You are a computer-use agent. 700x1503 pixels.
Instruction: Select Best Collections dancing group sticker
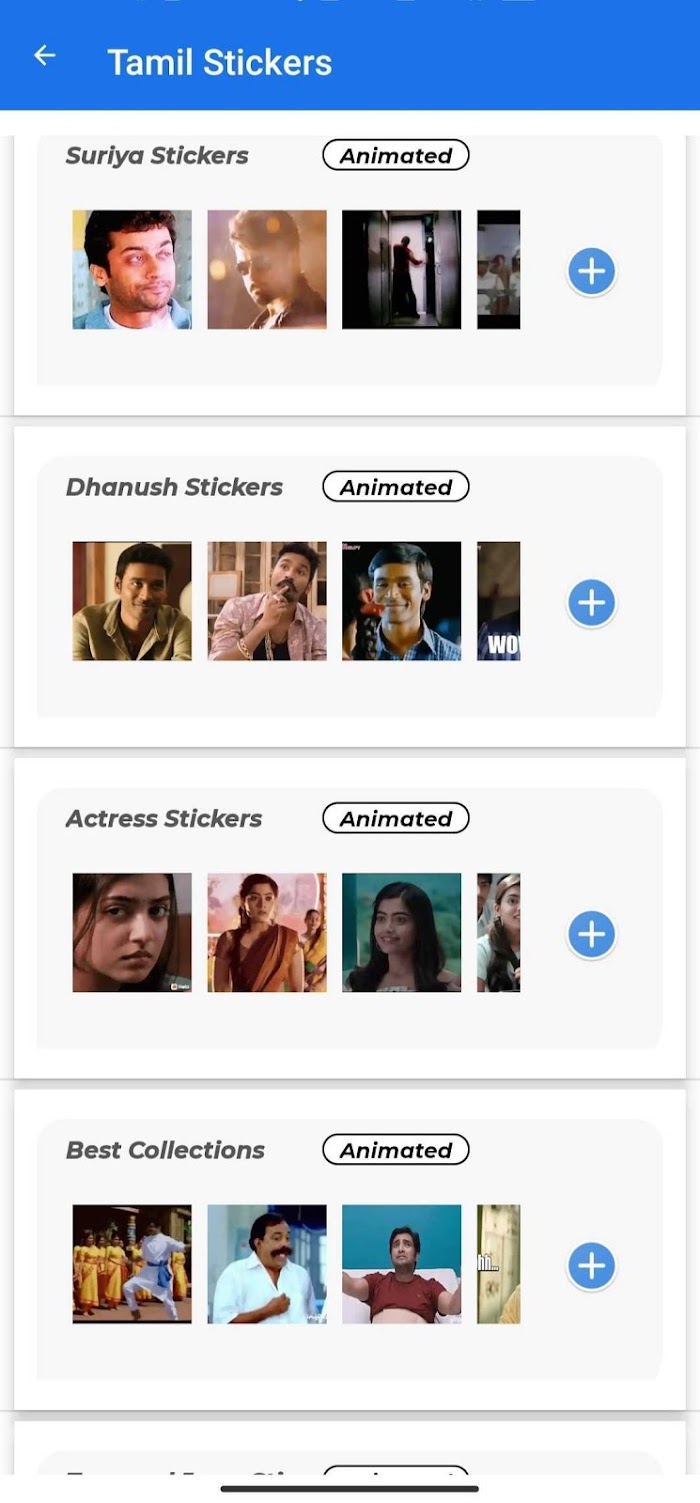click(132, 1264)
